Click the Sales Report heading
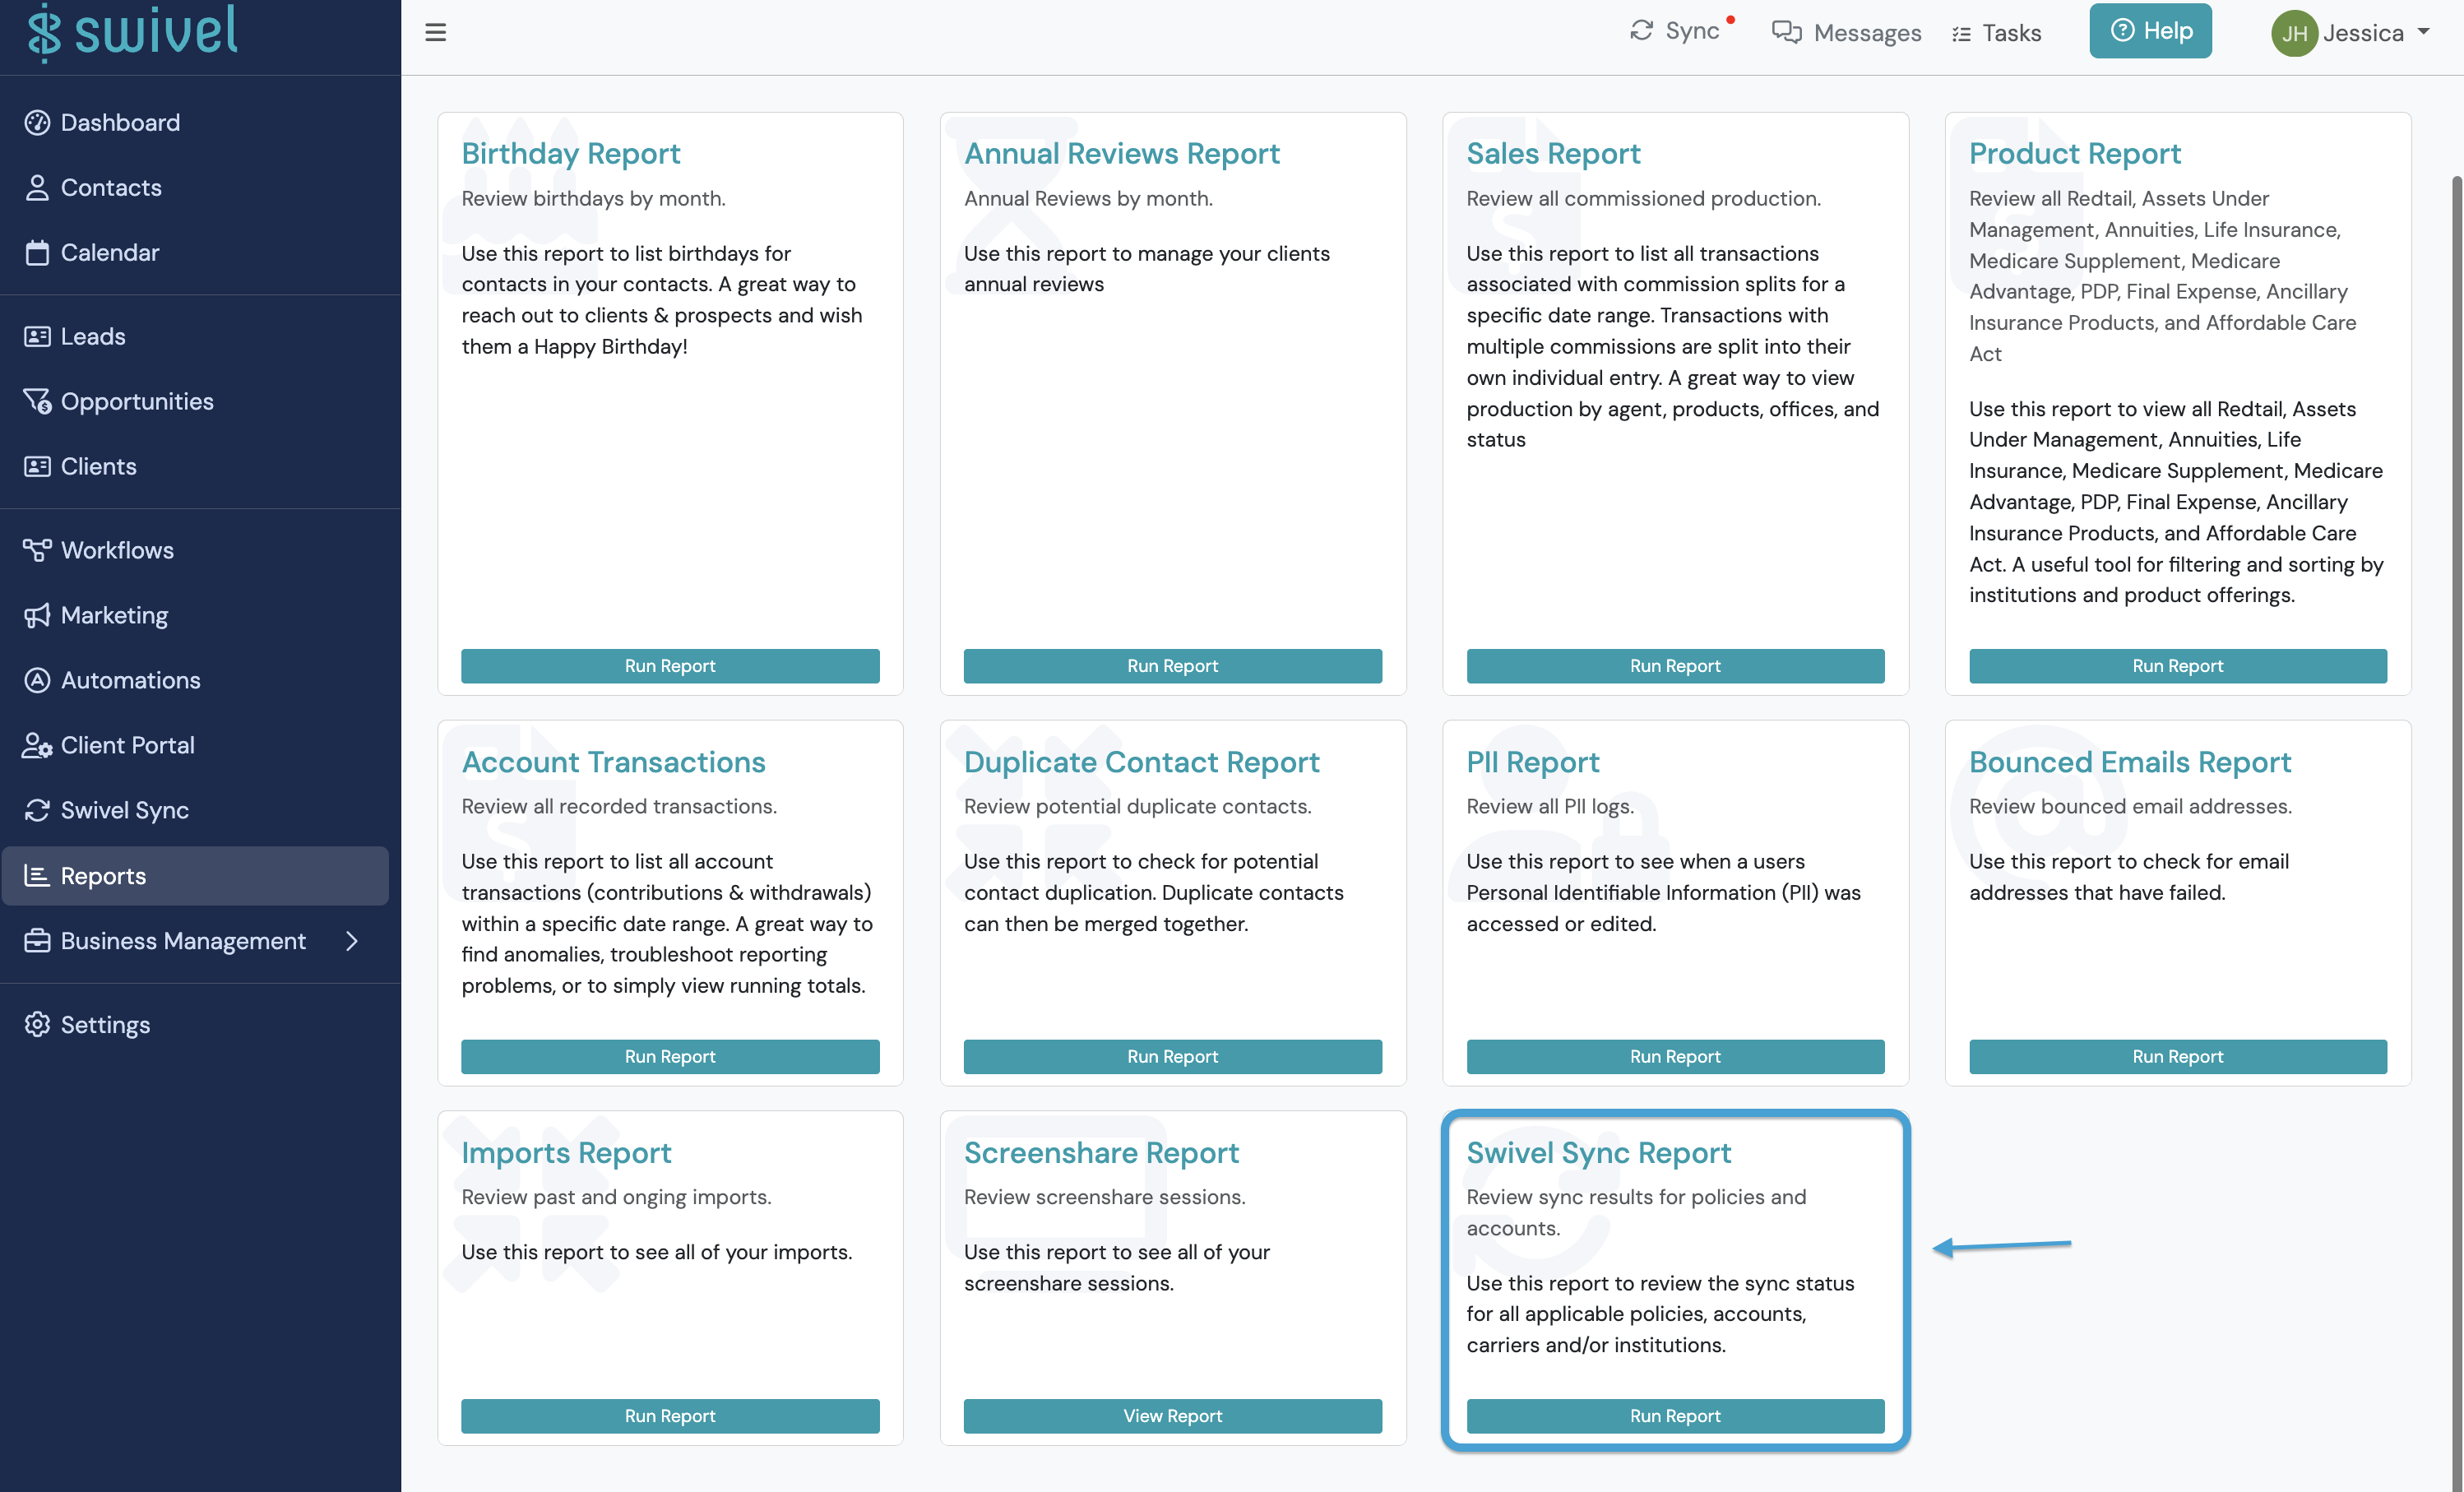The width and height of the screenshot is (2464, 1492). coord(1553,153)
